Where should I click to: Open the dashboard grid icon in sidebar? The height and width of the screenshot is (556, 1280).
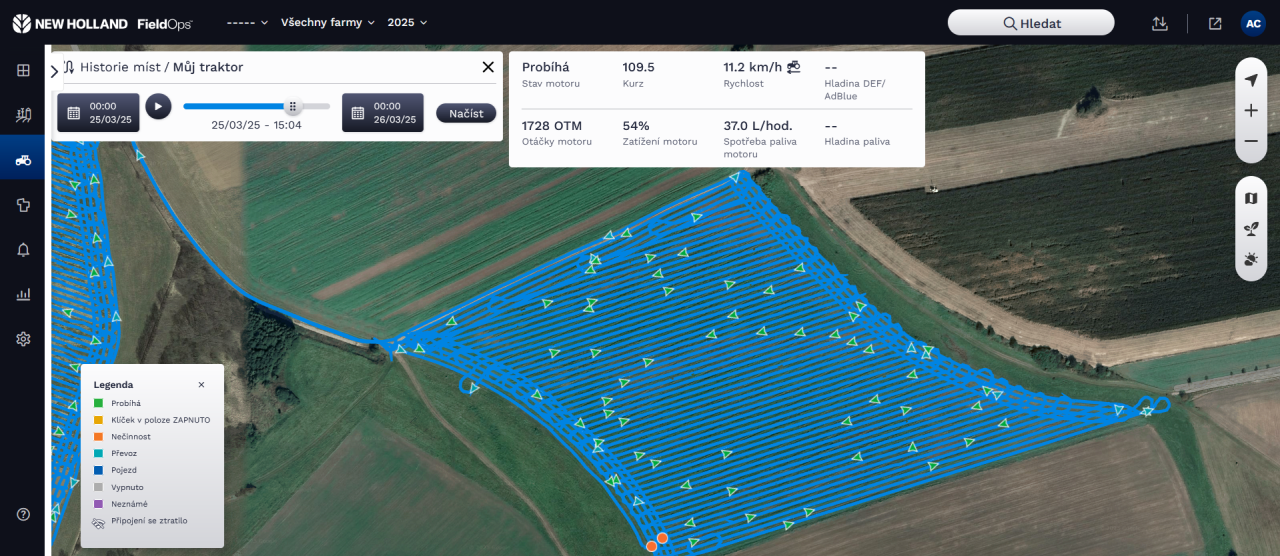click(x=23, y=70)
